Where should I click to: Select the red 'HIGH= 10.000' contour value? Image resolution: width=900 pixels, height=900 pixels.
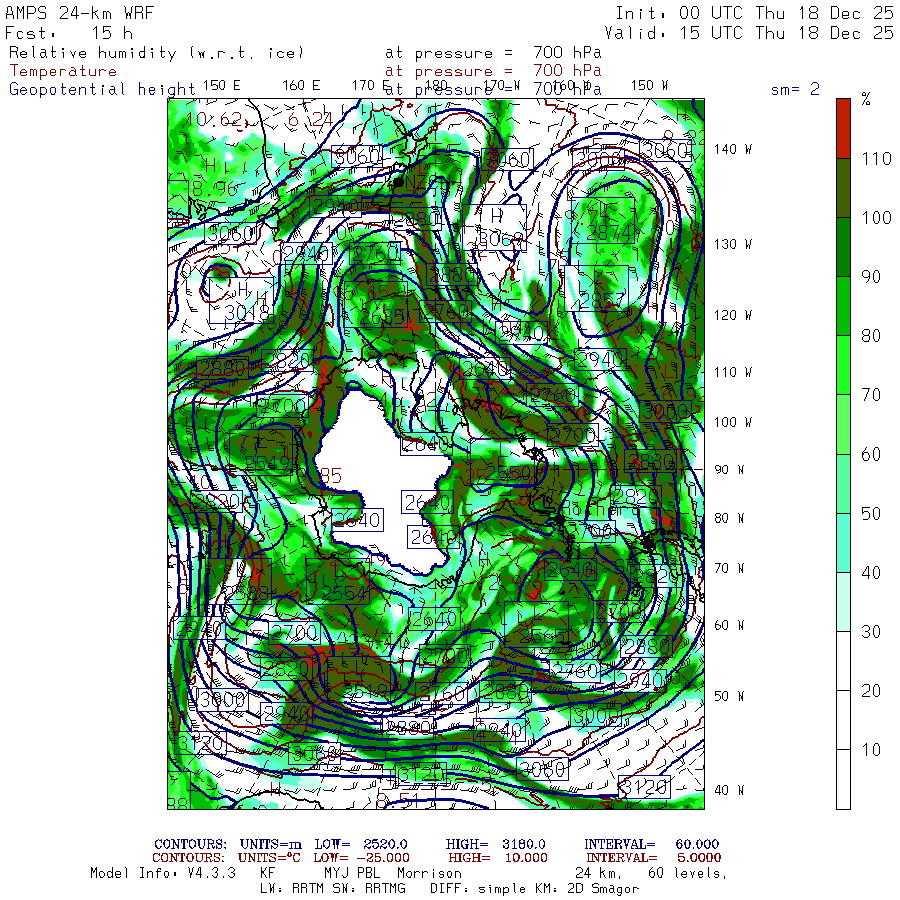498,858
